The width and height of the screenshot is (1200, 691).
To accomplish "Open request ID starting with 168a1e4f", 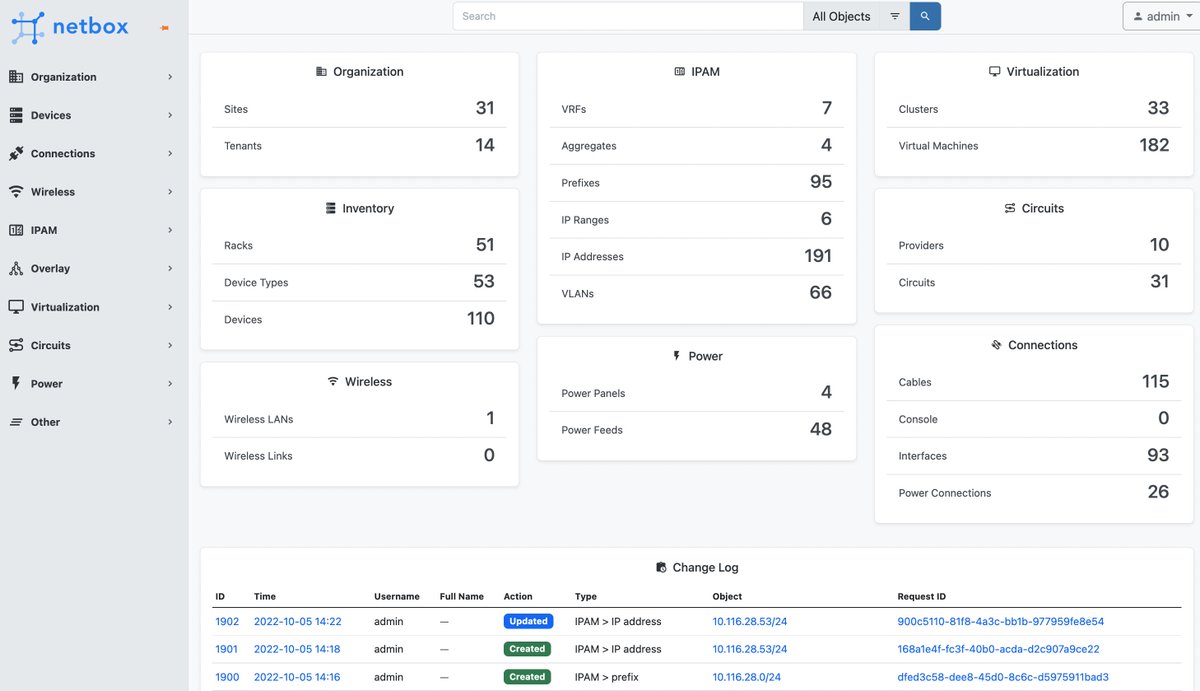I will [998, 649].
